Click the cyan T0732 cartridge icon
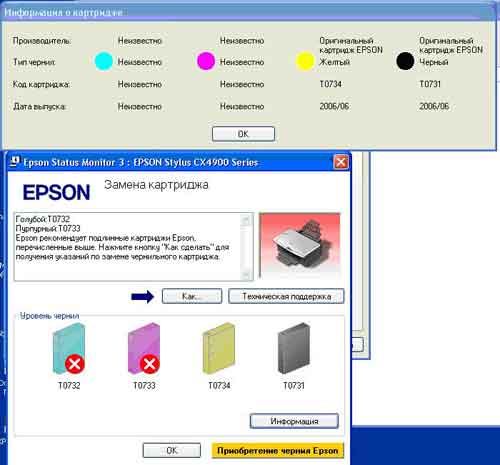The width and height of the screenshot is (500, 465). (69, 349)
